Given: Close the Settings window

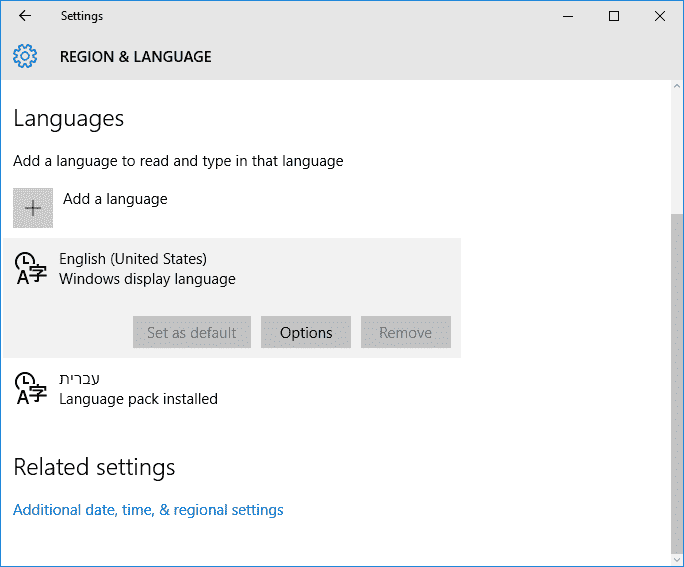Looking at the screenshot, I should tap(660, 16).
